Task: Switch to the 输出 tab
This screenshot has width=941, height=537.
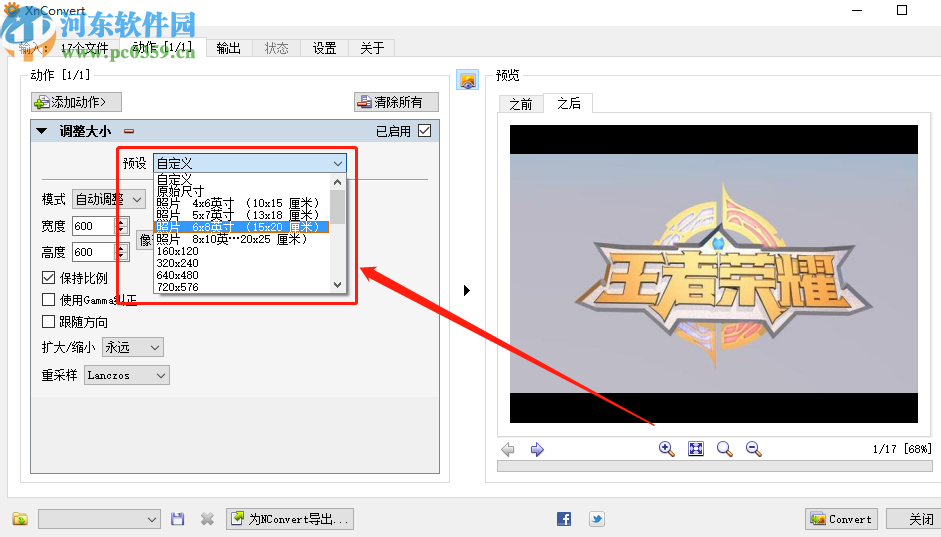Action: click(x=229, y=48)
